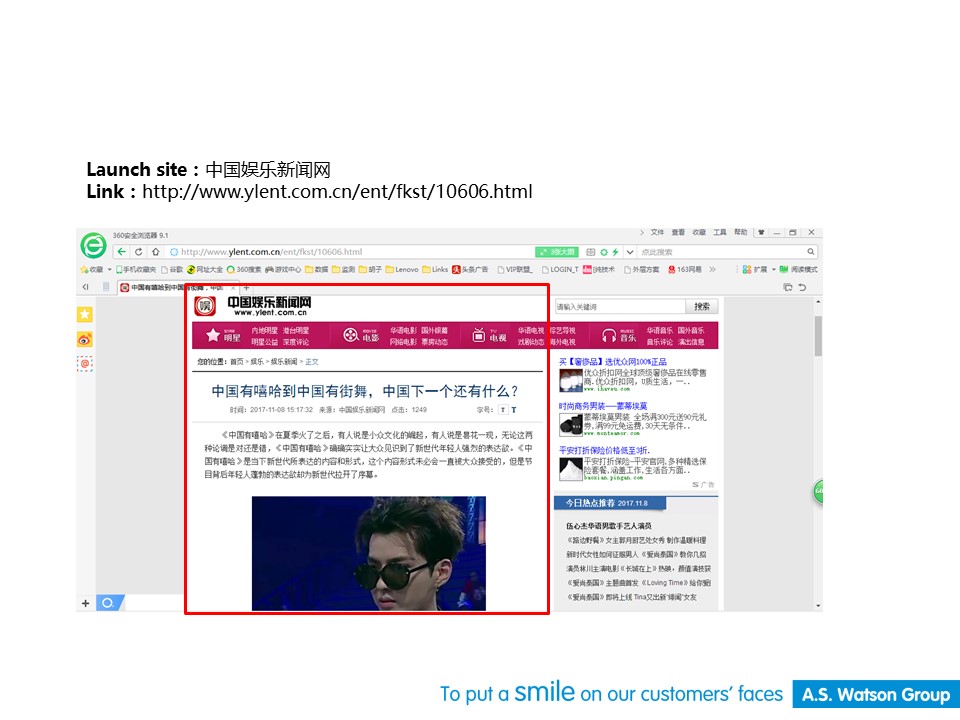Open the 工具 menu
The image size is (960, 720).
(719, 232)
